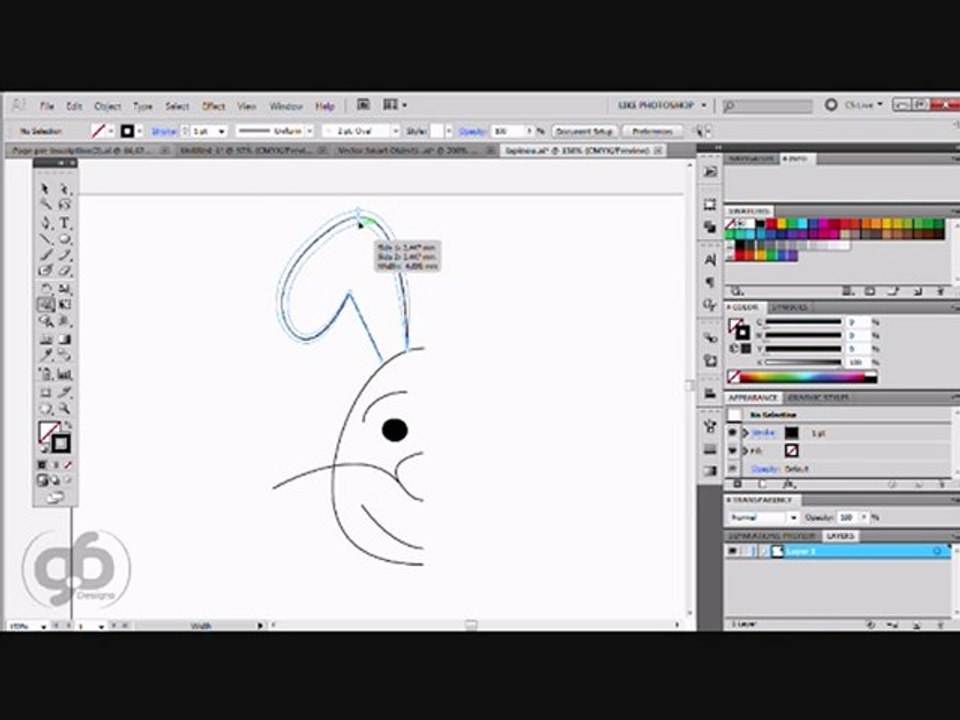Toggle Stroke visibility eye in Appearance panel

pos(732,432)
